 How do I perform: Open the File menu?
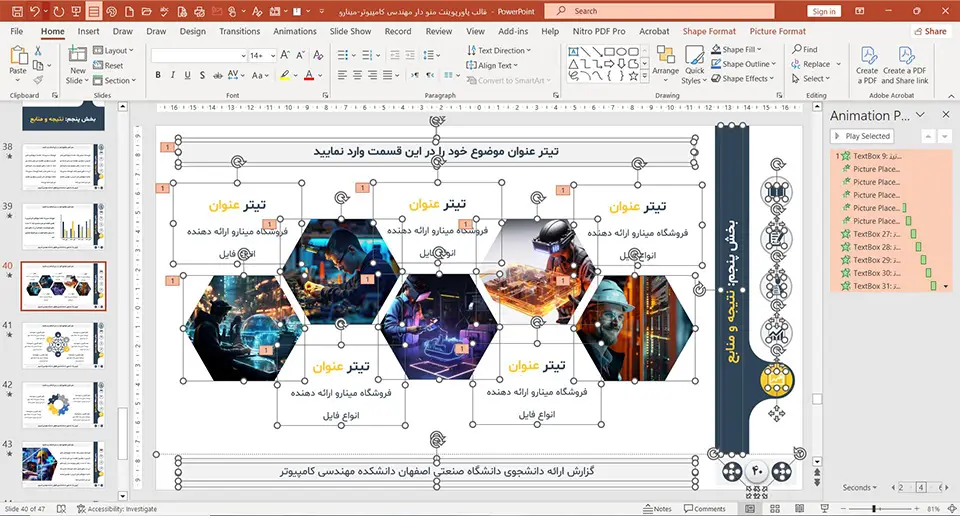tap(17, 31)
